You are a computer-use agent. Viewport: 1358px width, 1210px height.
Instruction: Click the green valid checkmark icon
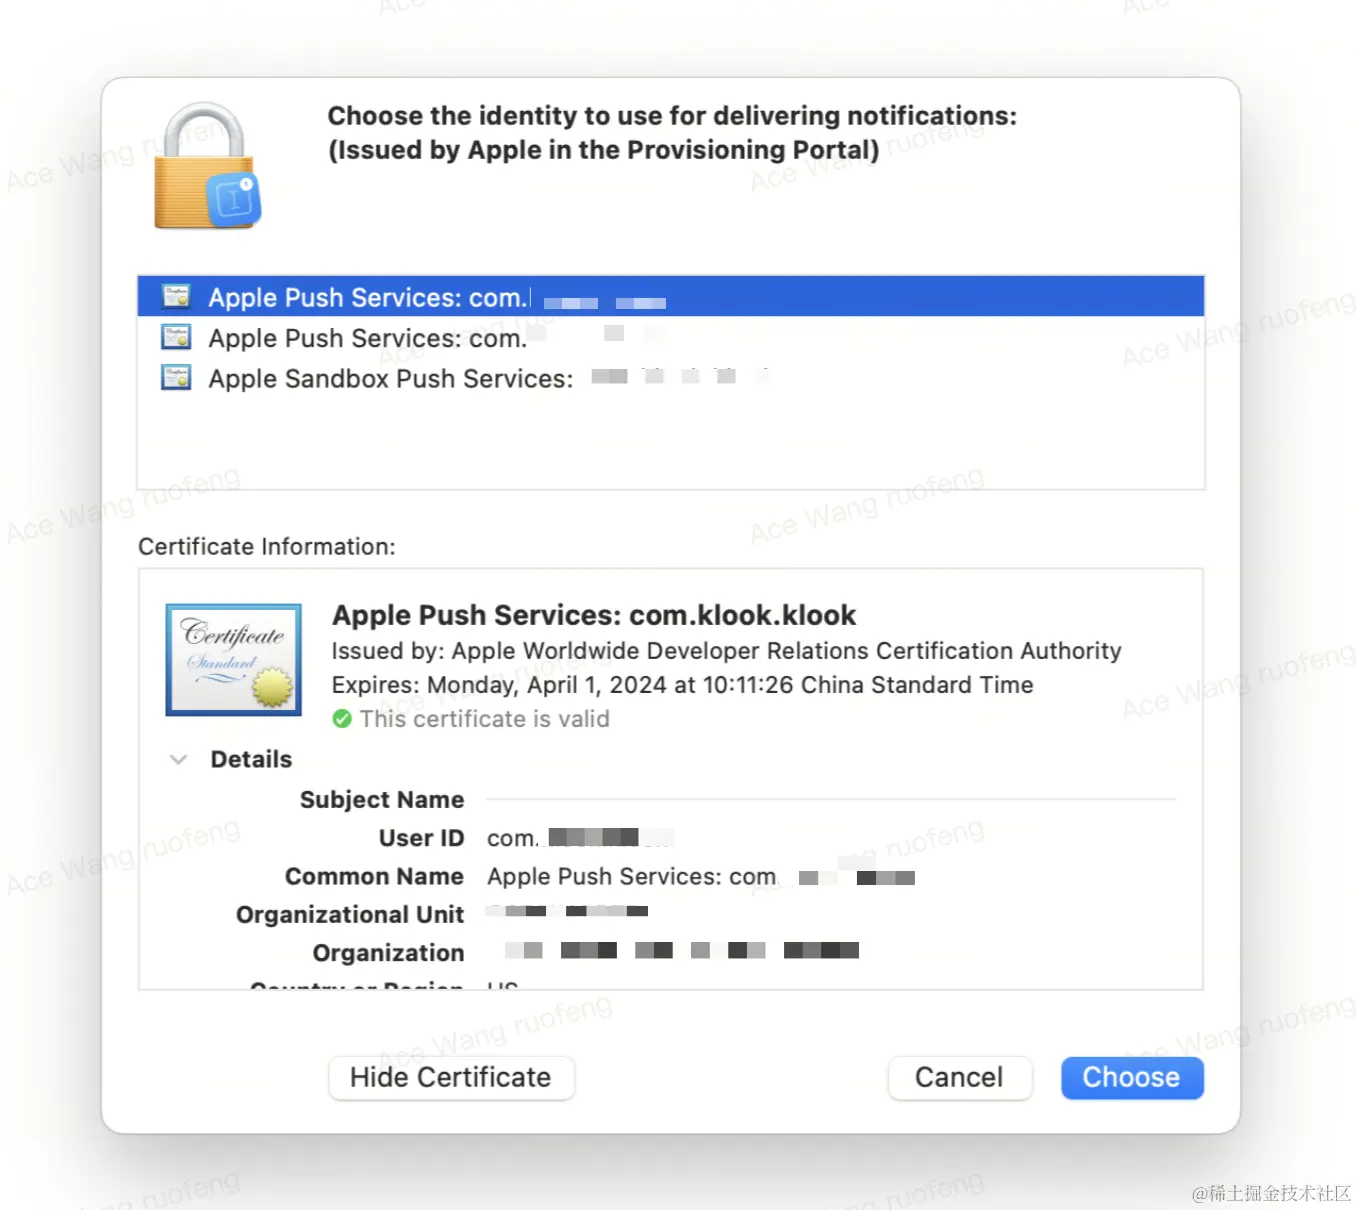(342, 719)
